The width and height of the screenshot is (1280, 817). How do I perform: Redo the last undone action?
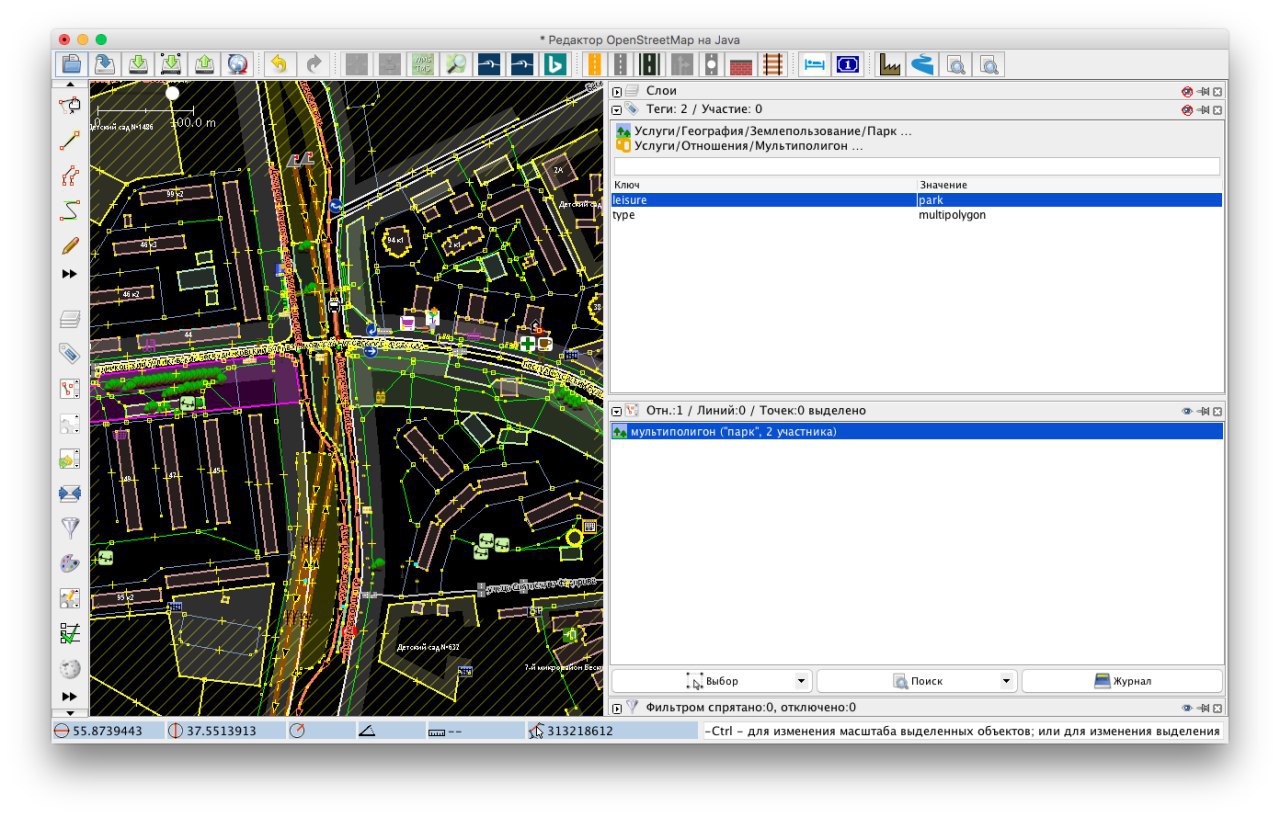tap(313, 64)
